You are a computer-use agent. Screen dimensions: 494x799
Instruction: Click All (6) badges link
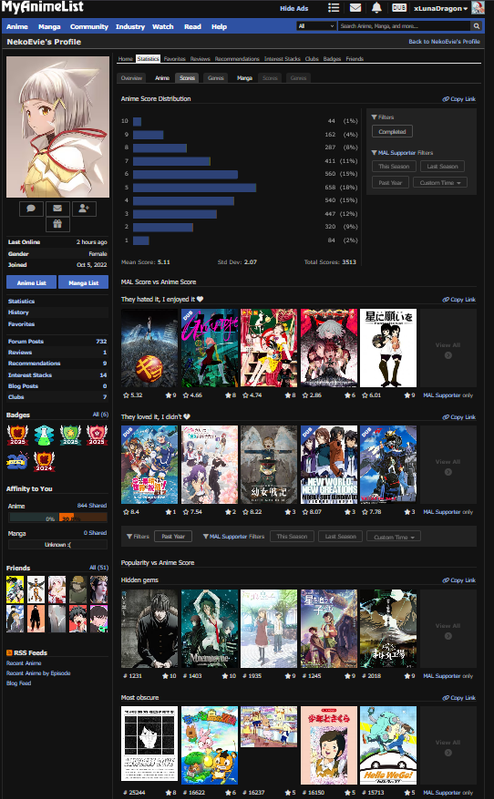click(x=100, y=415)
